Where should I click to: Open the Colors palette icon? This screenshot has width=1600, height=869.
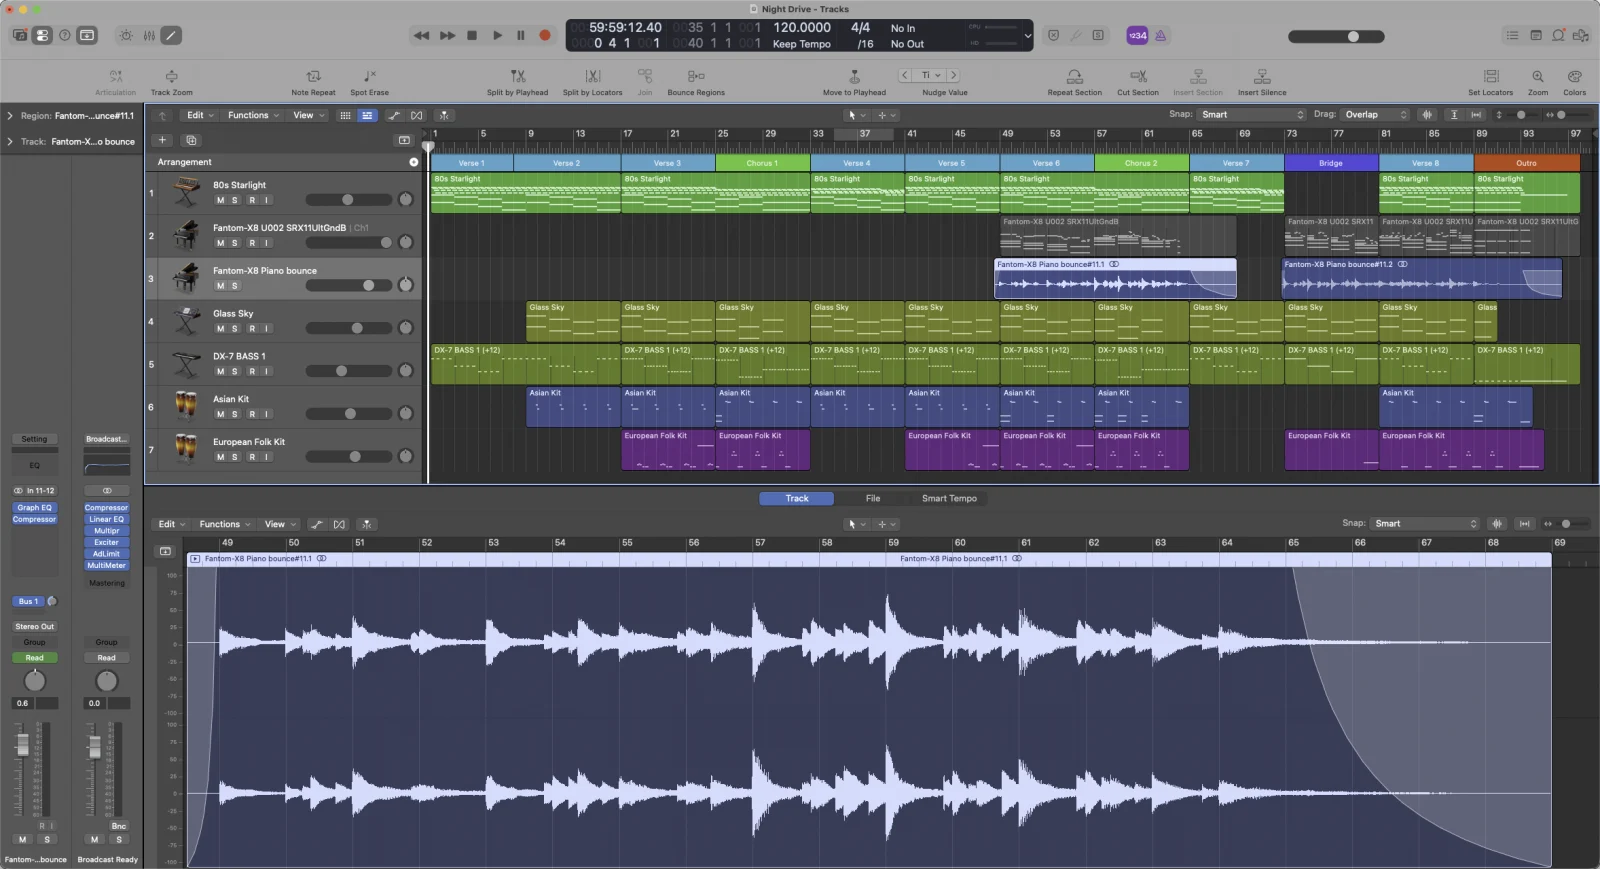click(1575, 76)
